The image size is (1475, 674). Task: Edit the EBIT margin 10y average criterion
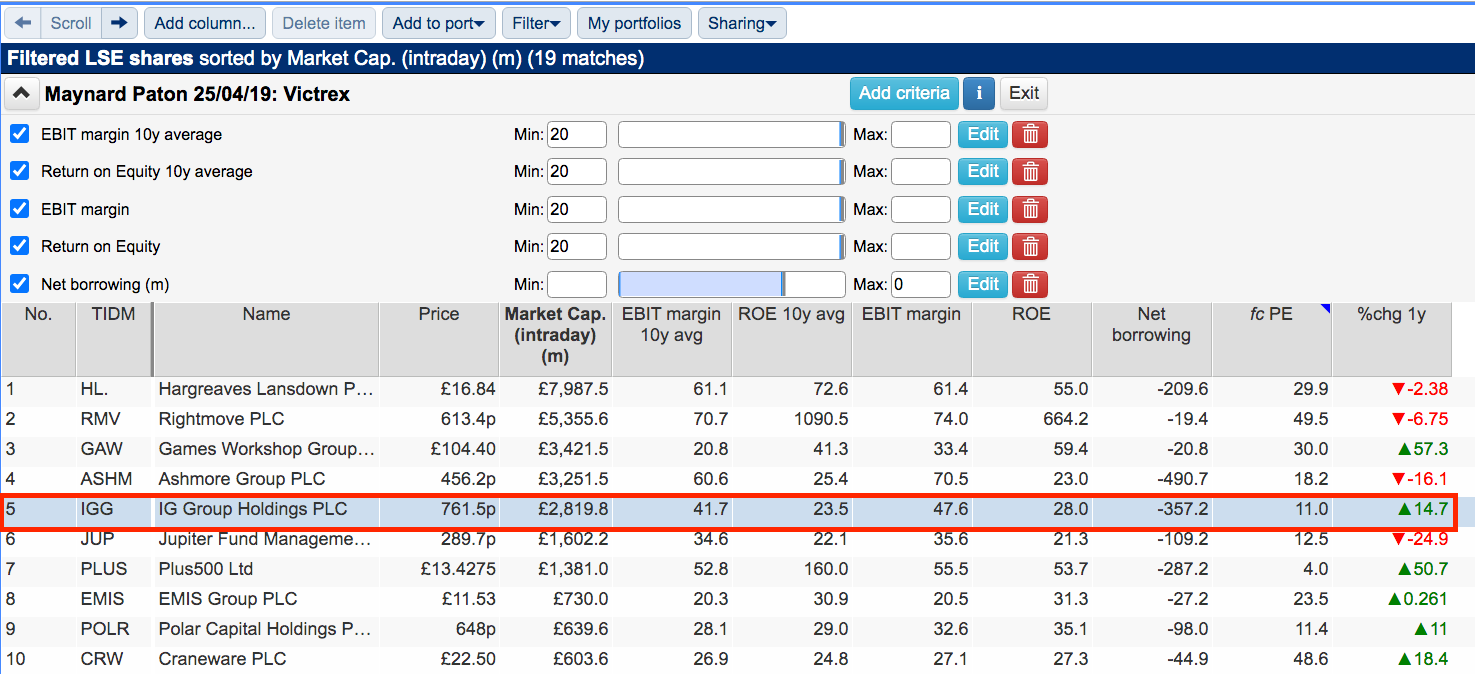983,134
